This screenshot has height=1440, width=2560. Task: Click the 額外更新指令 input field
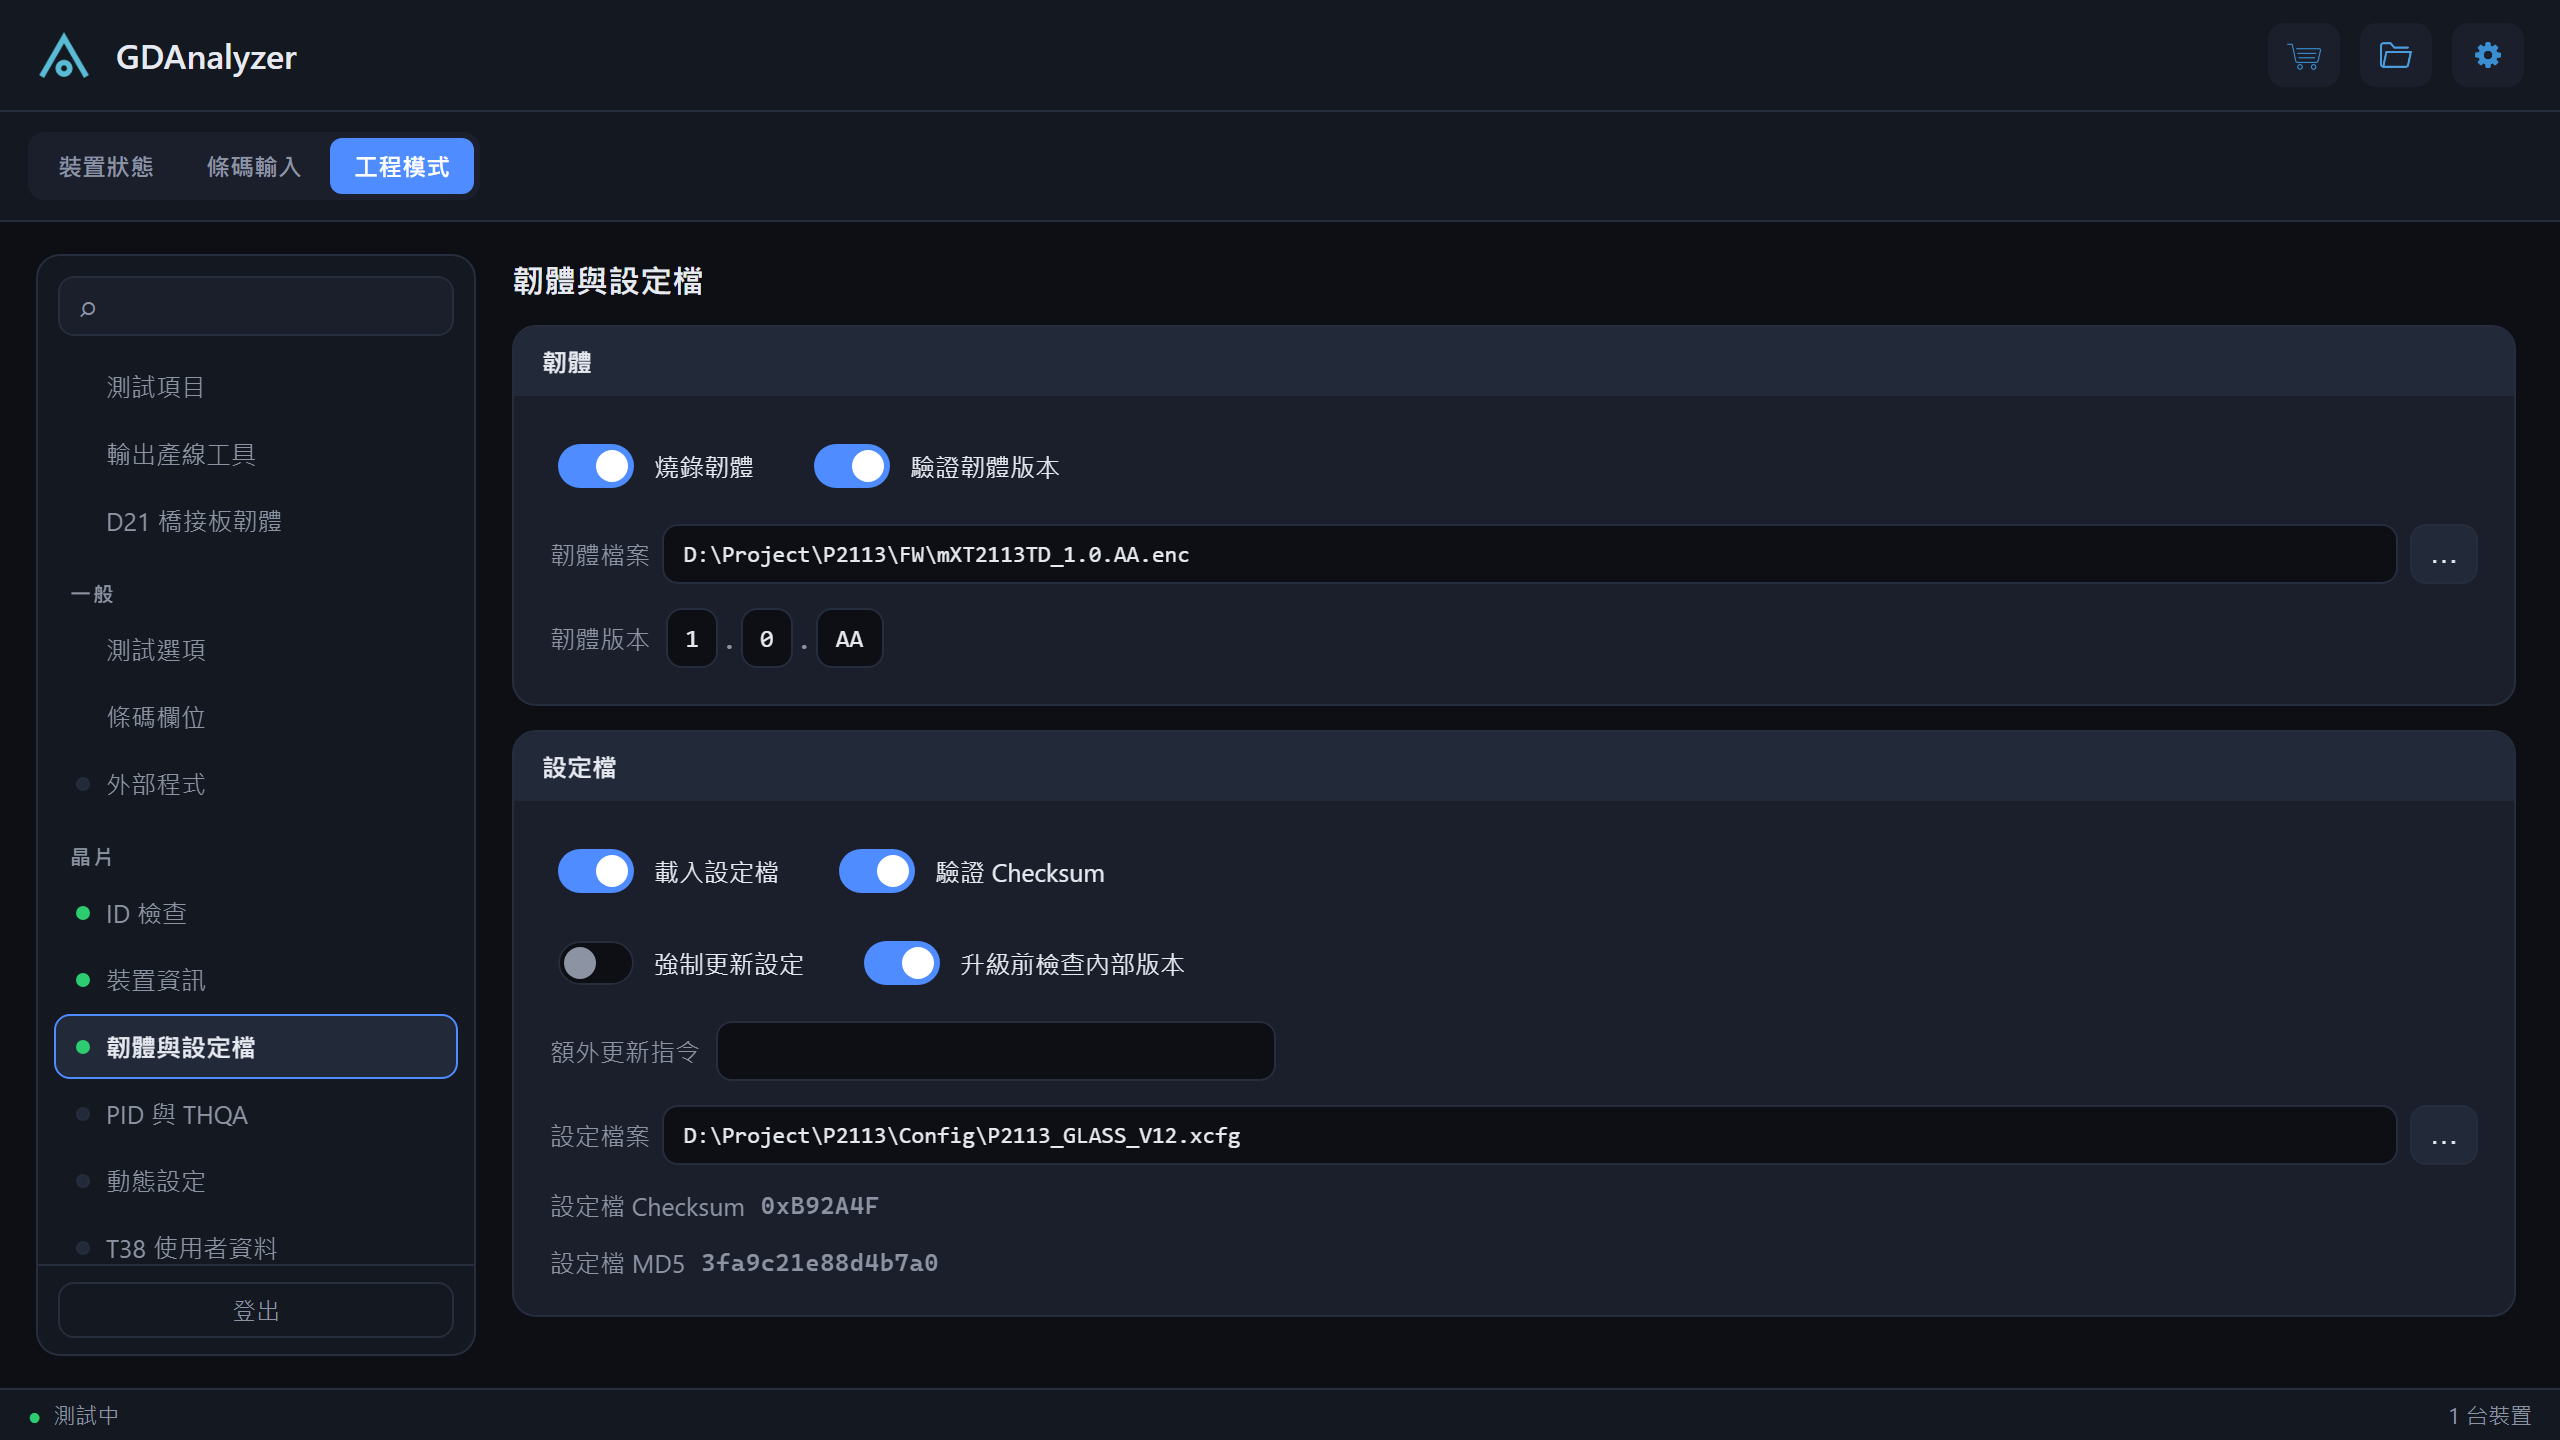click(x=995, y=1051)
